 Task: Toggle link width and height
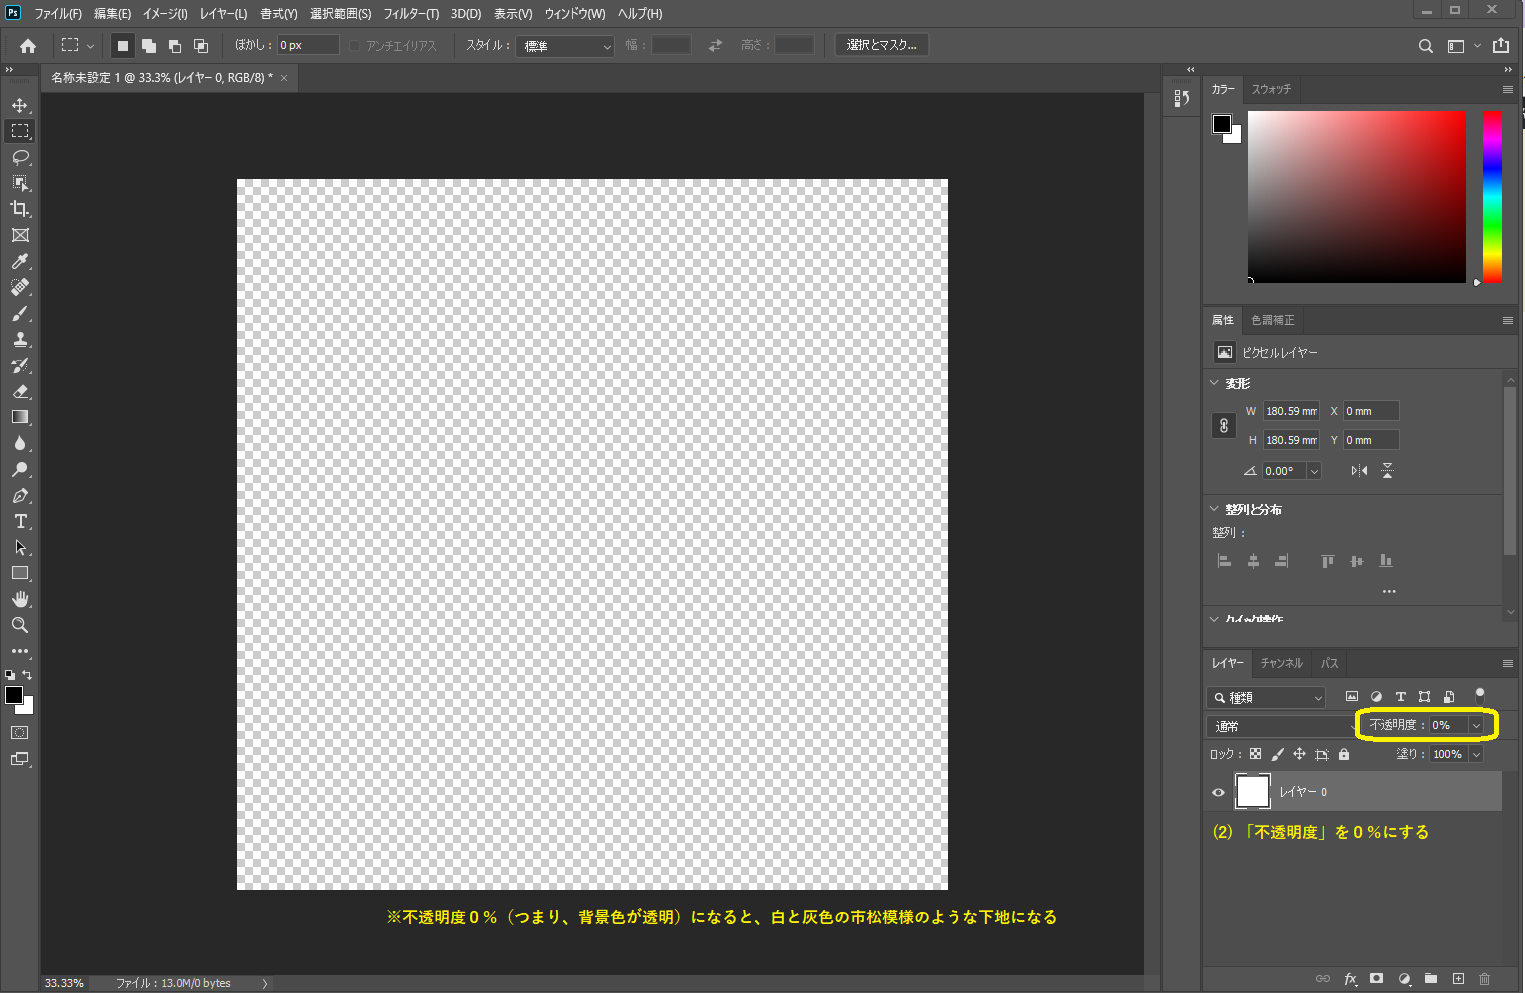pyautogui.click(x=1224, y=425)
